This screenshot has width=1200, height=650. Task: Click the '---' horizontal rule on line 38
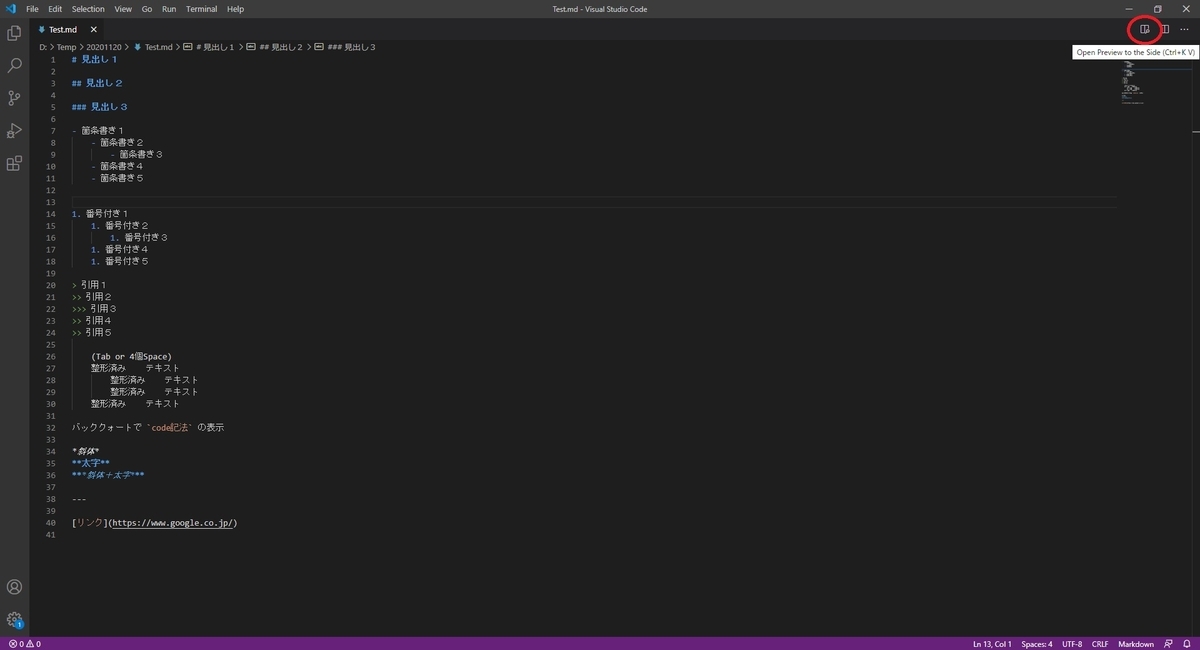point(79,498)
